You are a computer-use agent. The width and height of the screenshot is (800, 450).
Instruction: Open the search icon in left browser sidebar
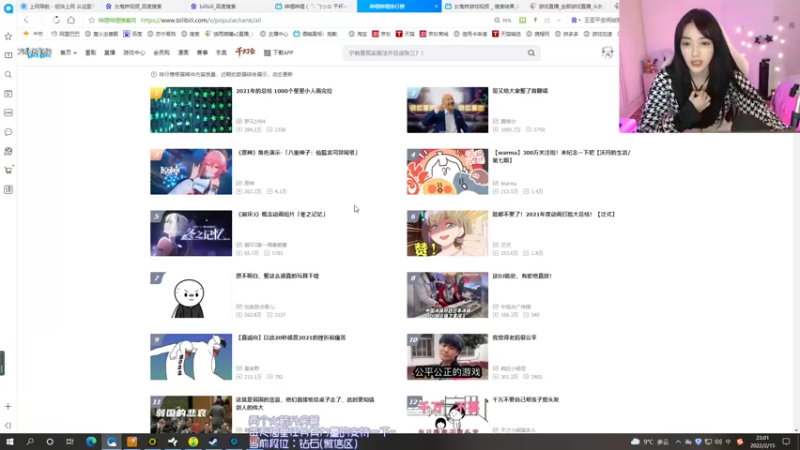coord(8,74)
